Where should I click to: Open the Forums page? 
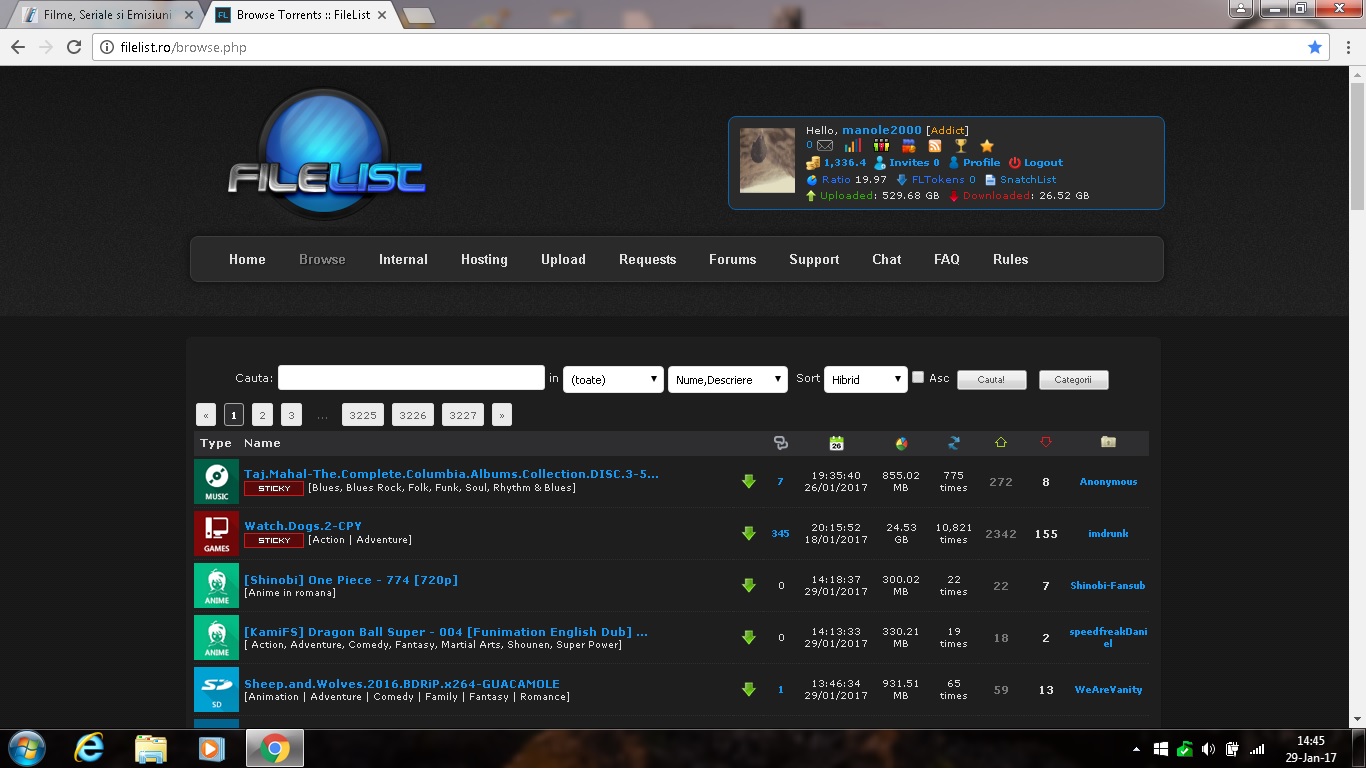click(x=733, y=259)
